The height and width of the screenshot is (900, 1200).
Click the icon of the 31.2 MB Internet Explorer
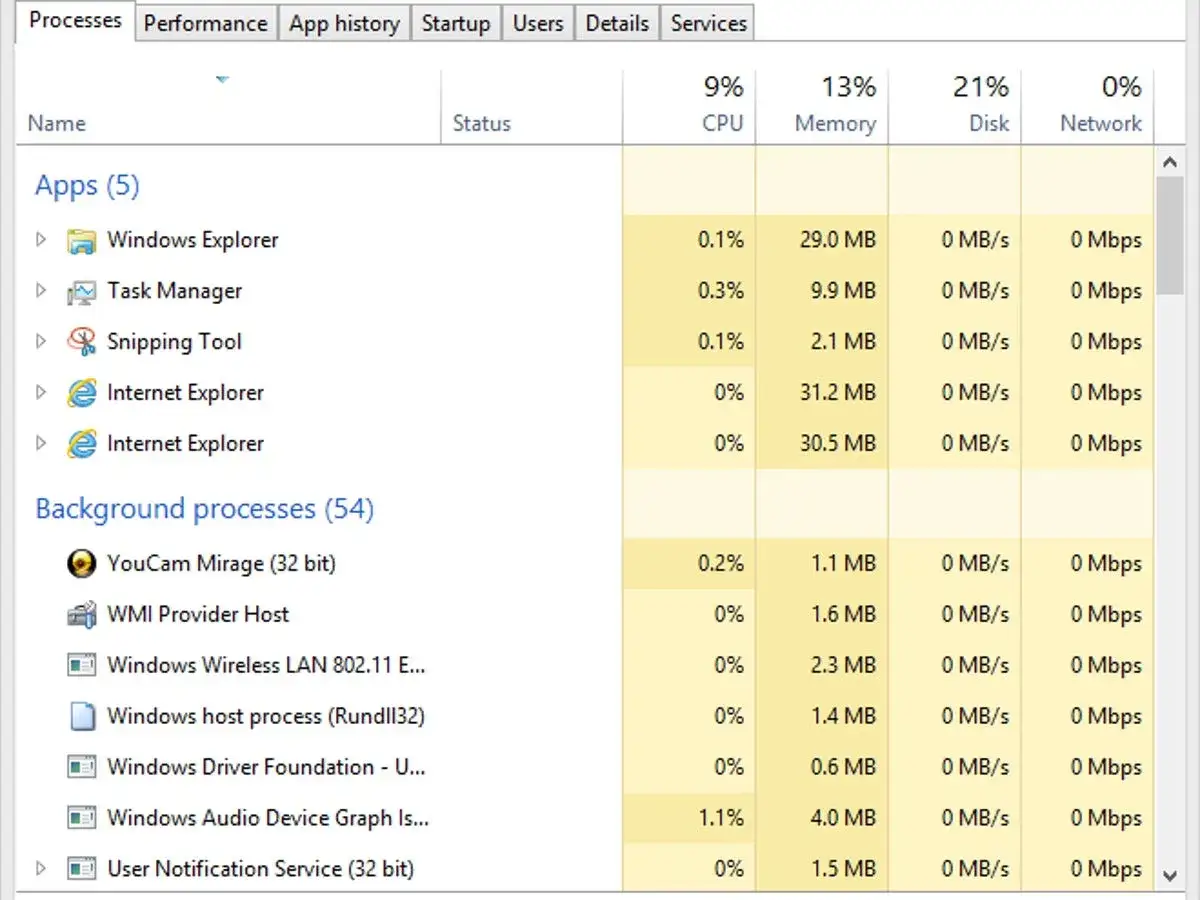point(81,393)
